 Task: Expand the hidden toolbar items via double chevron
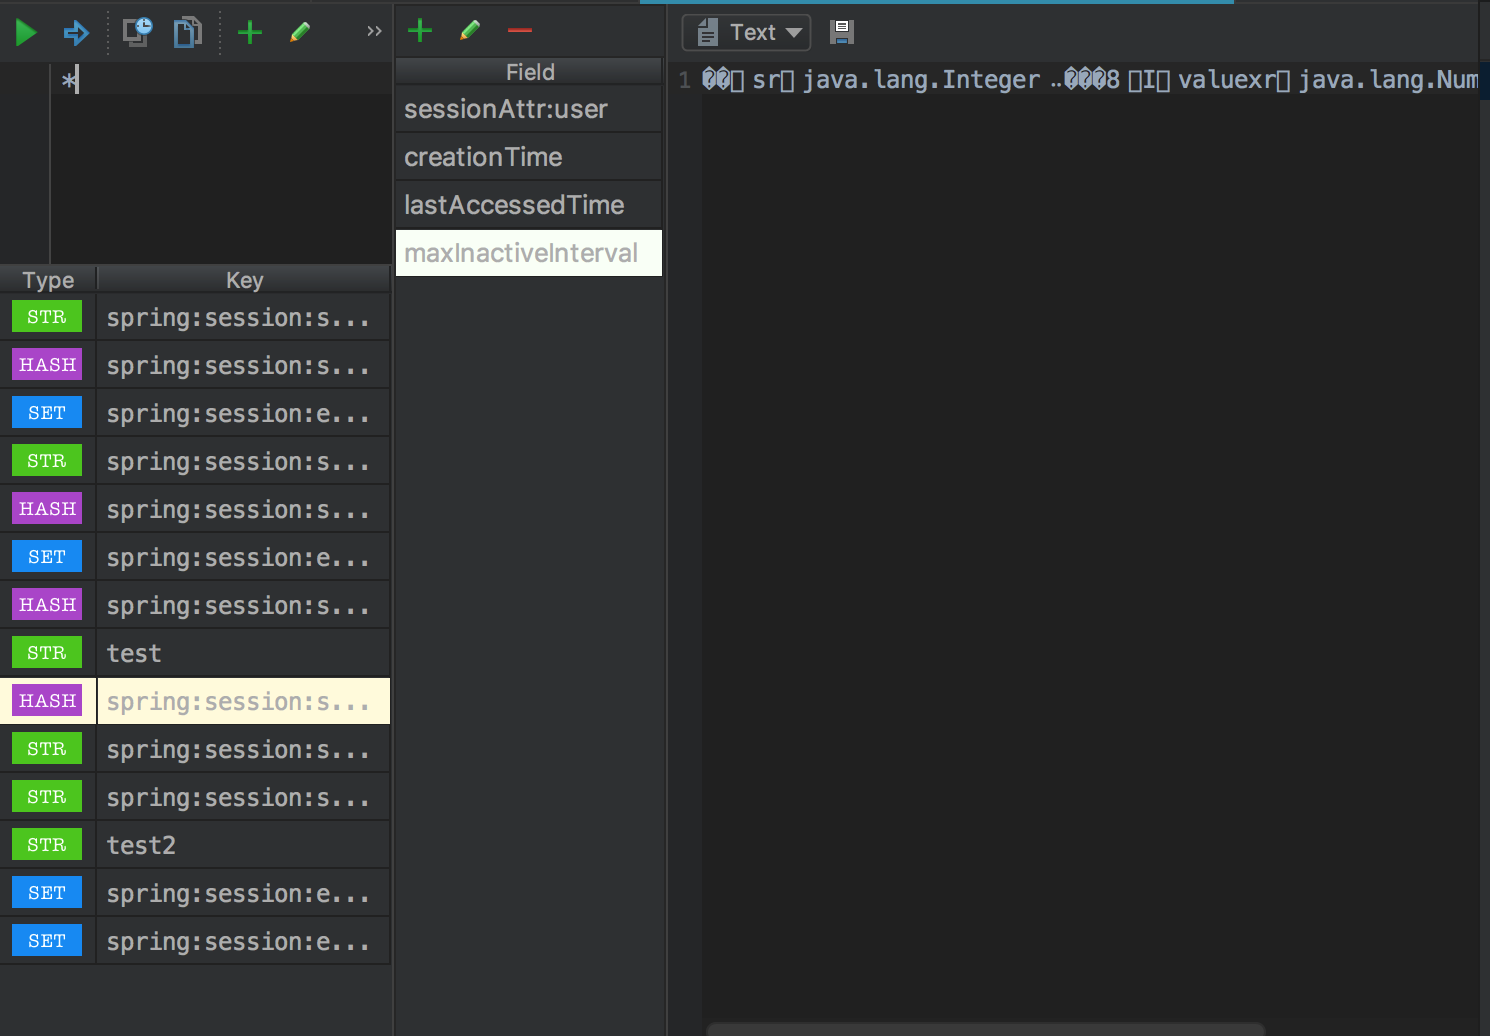tap(374, 32)
